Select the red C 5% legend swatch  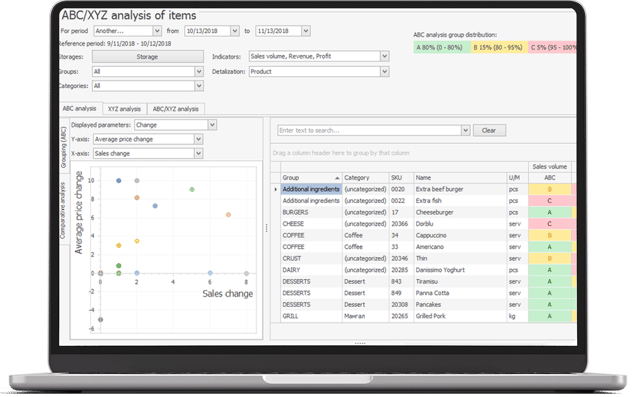[x=552, y=47]
